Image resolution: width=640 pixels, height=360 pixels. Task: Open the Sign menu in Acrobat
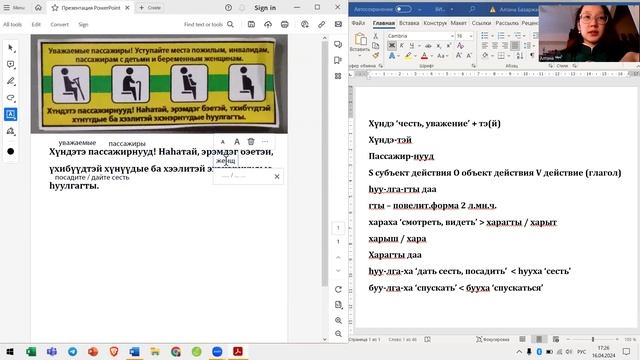coord(83,24)
